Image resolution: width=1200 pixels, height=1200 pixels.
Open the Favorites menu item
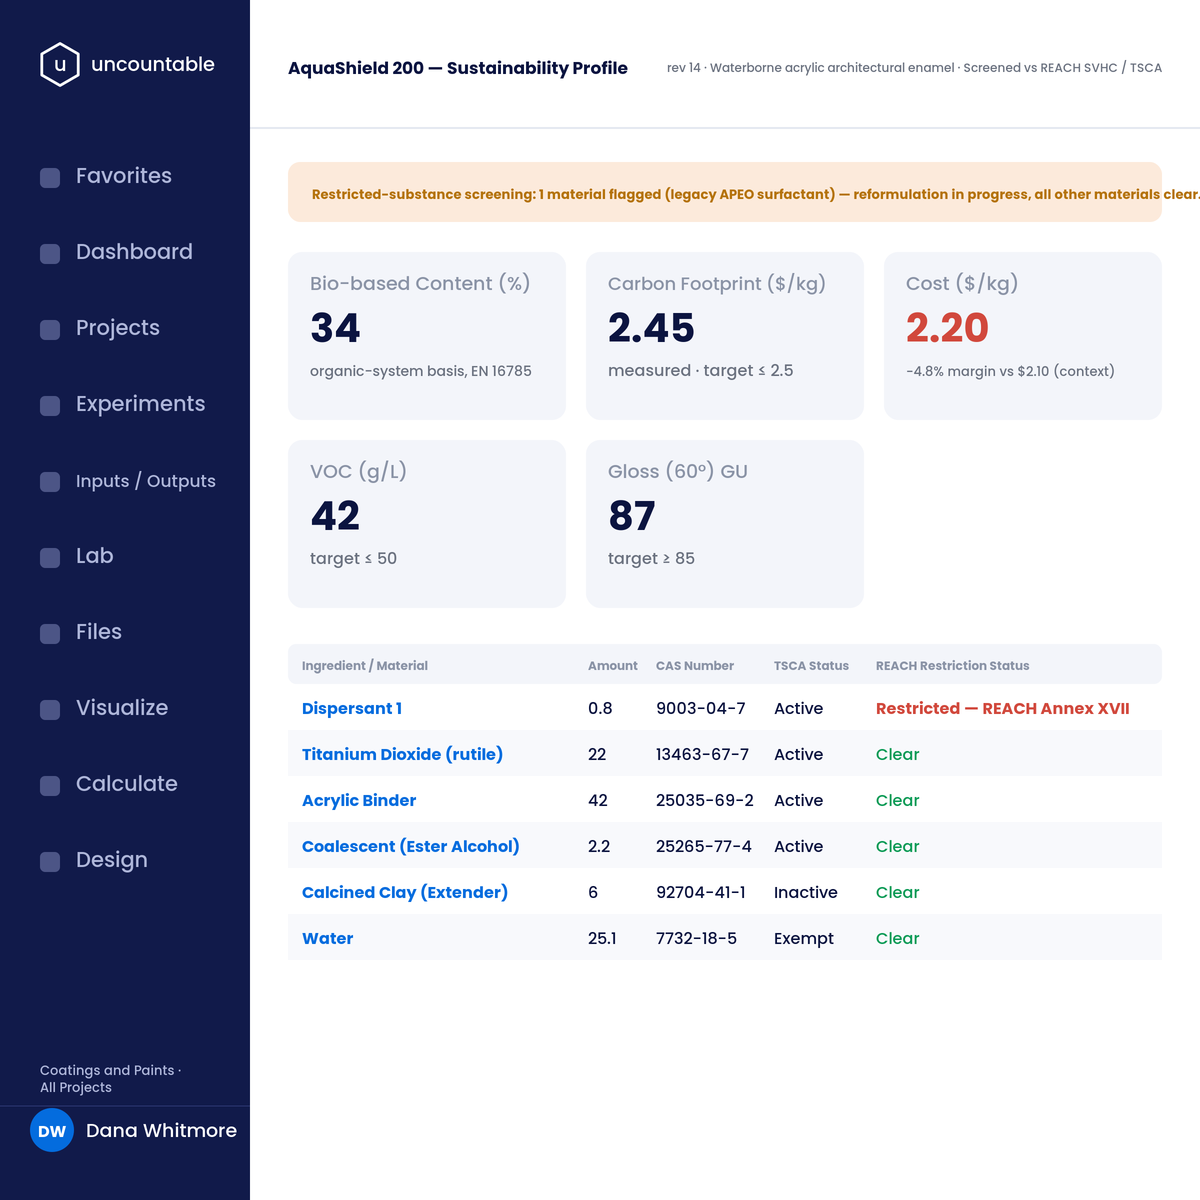coord(124,176)
